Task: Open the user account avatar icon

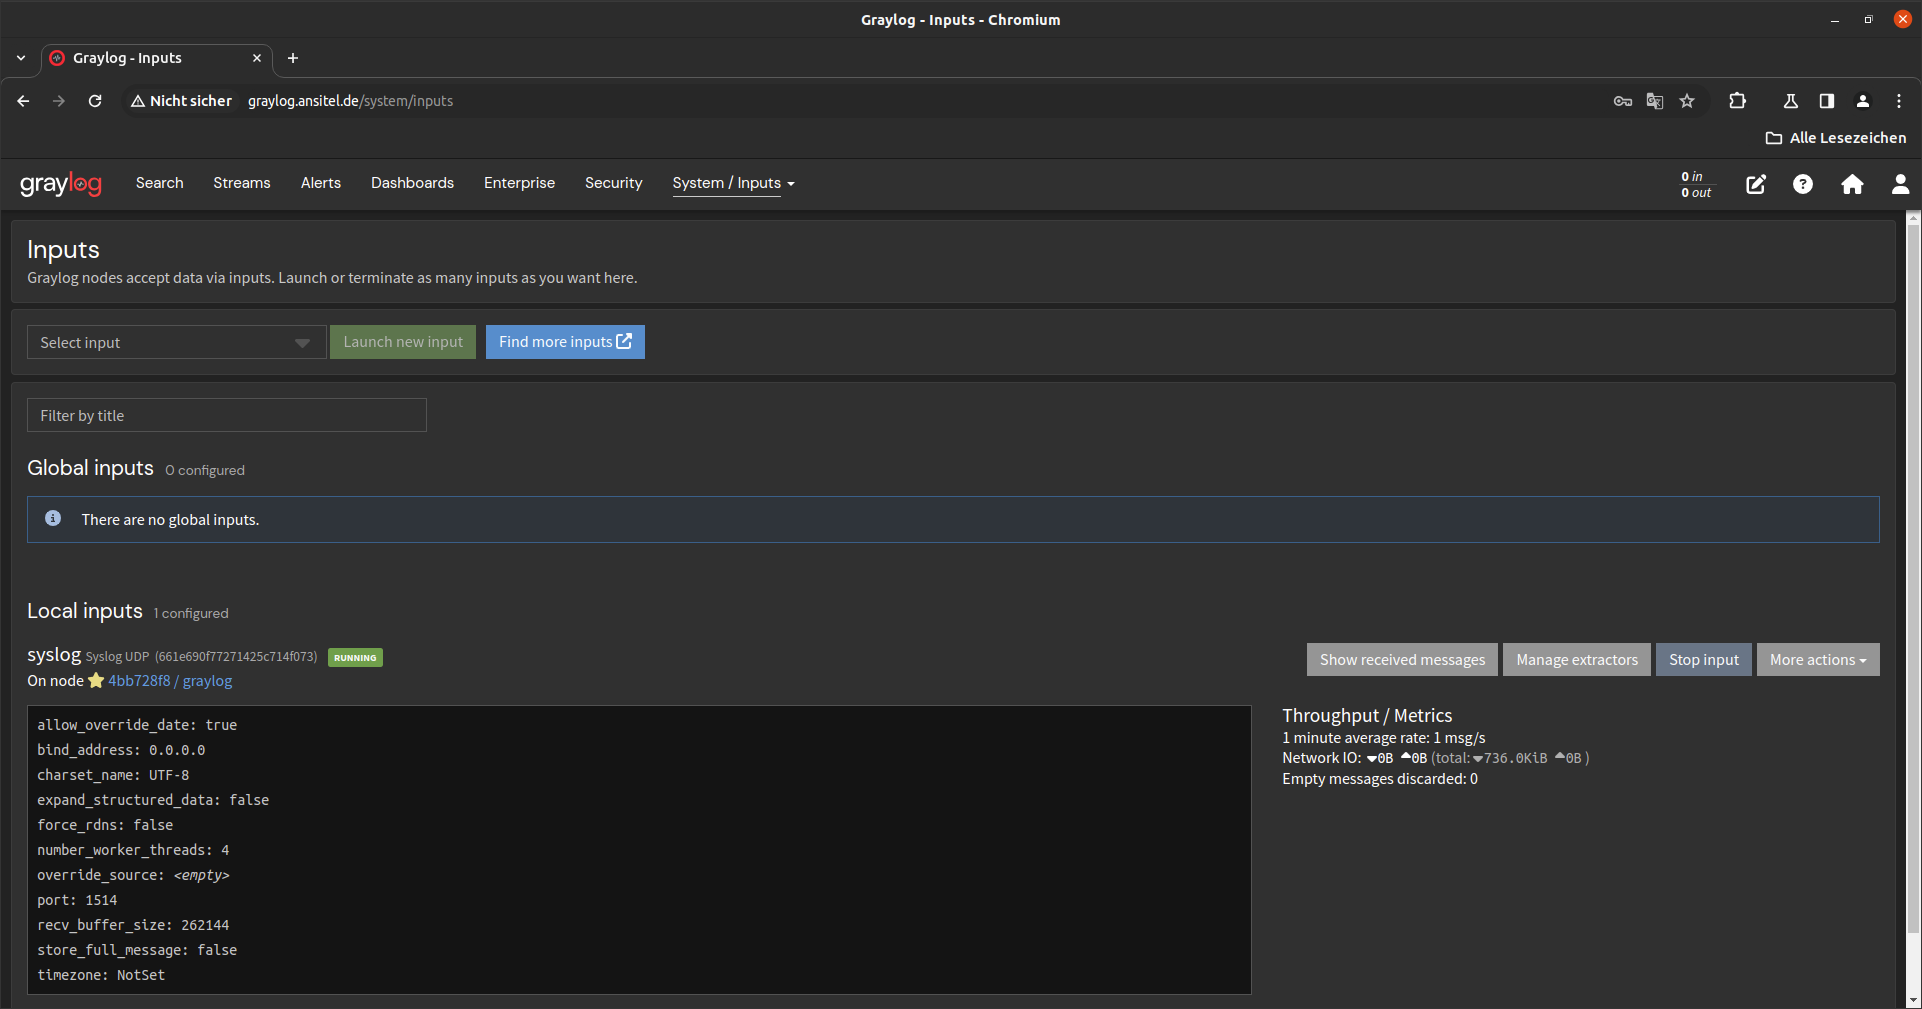Action: click(1899, 185)
